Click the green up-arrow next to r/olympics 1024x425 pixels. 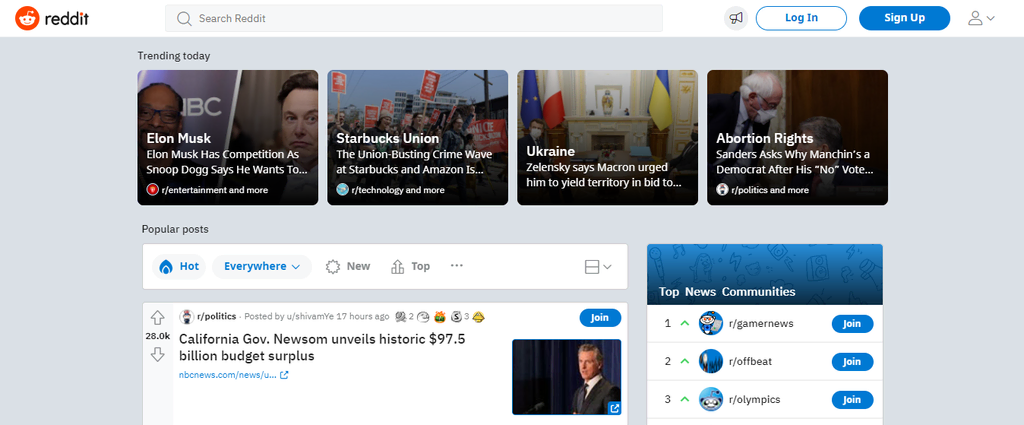tap(685, 399)
